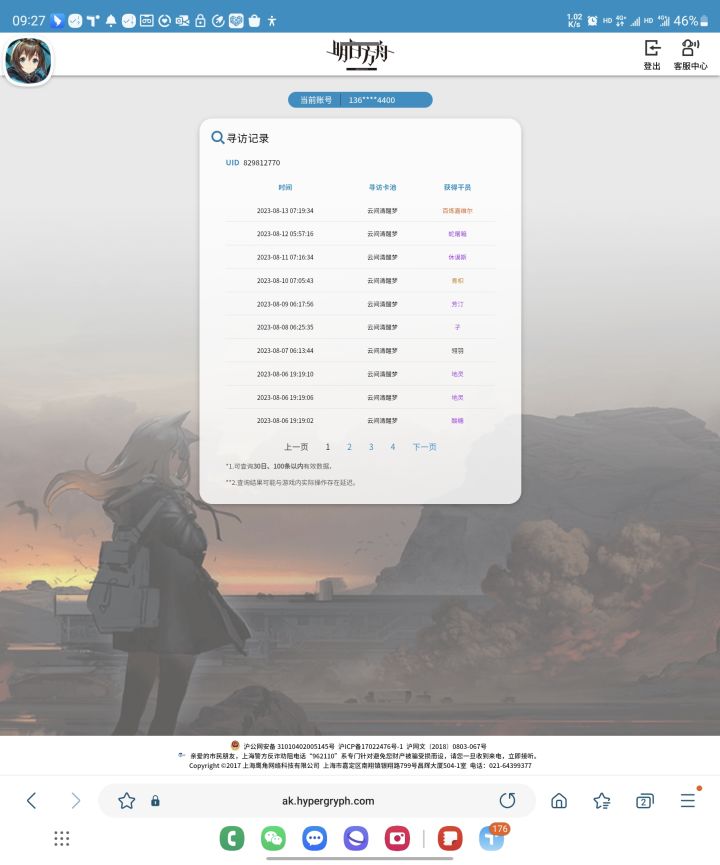Viewport: 720px width, 865px height.
Task: Click footer ICP license number text
Action: tap(371, 746)
